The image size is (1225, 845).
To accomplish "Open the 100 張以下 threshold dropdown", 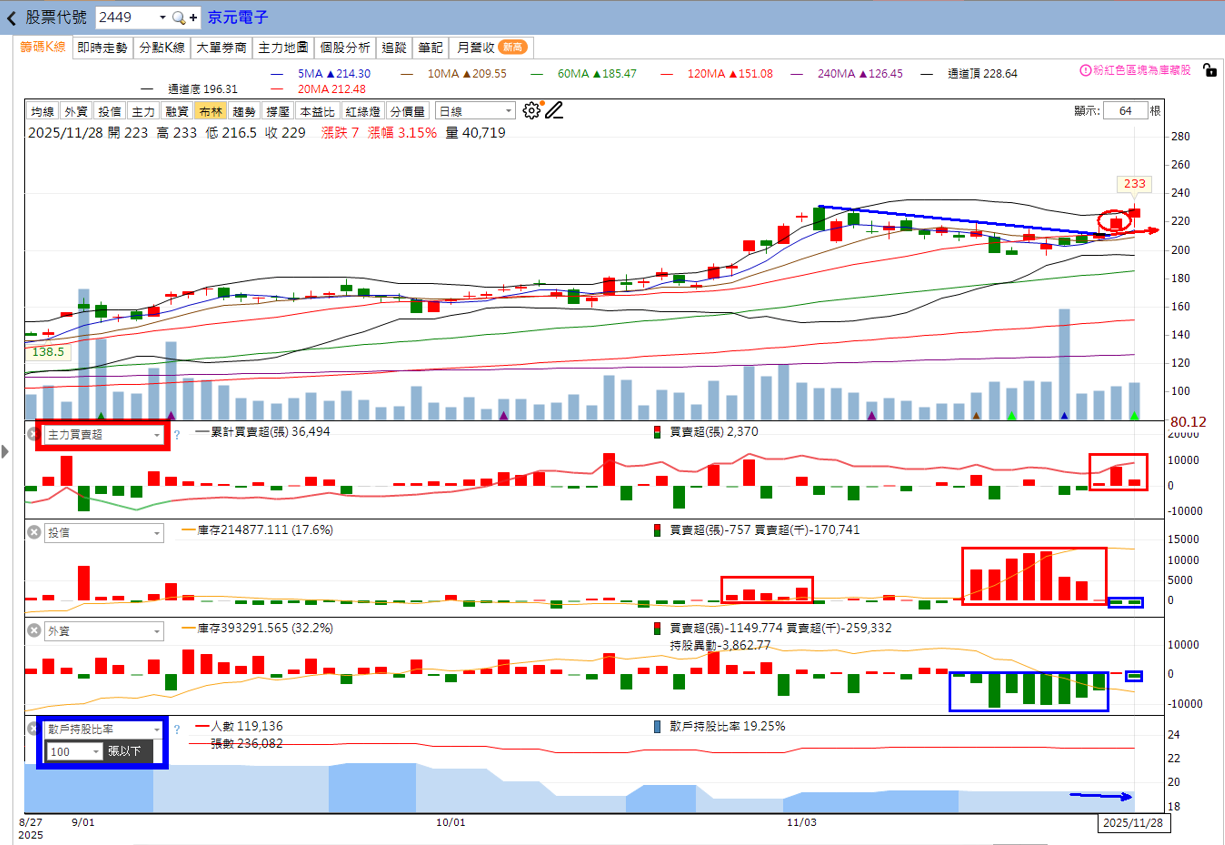I will pyautogui.click(x=75, y=751).
